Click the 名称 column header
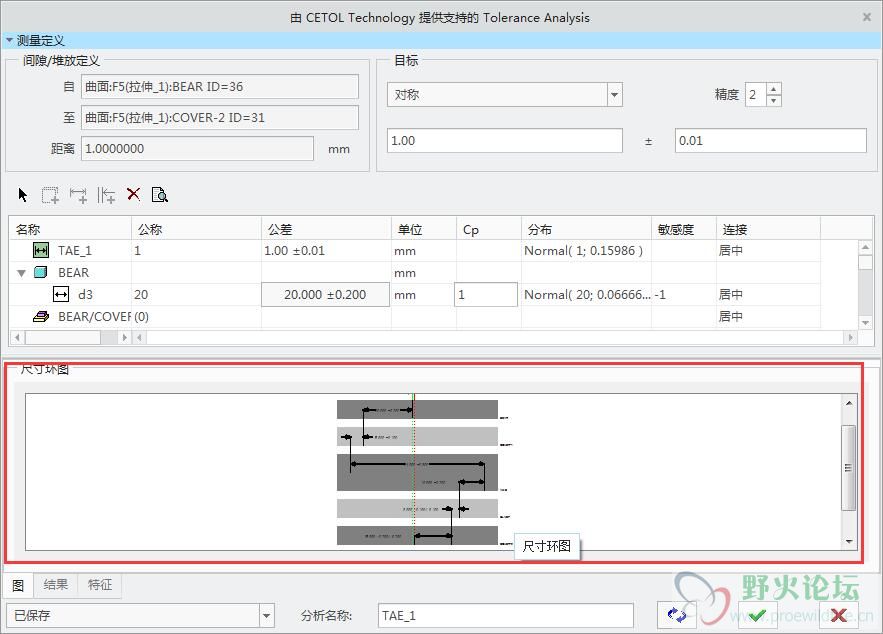The image size is (883, 634). tap(70, 229)
